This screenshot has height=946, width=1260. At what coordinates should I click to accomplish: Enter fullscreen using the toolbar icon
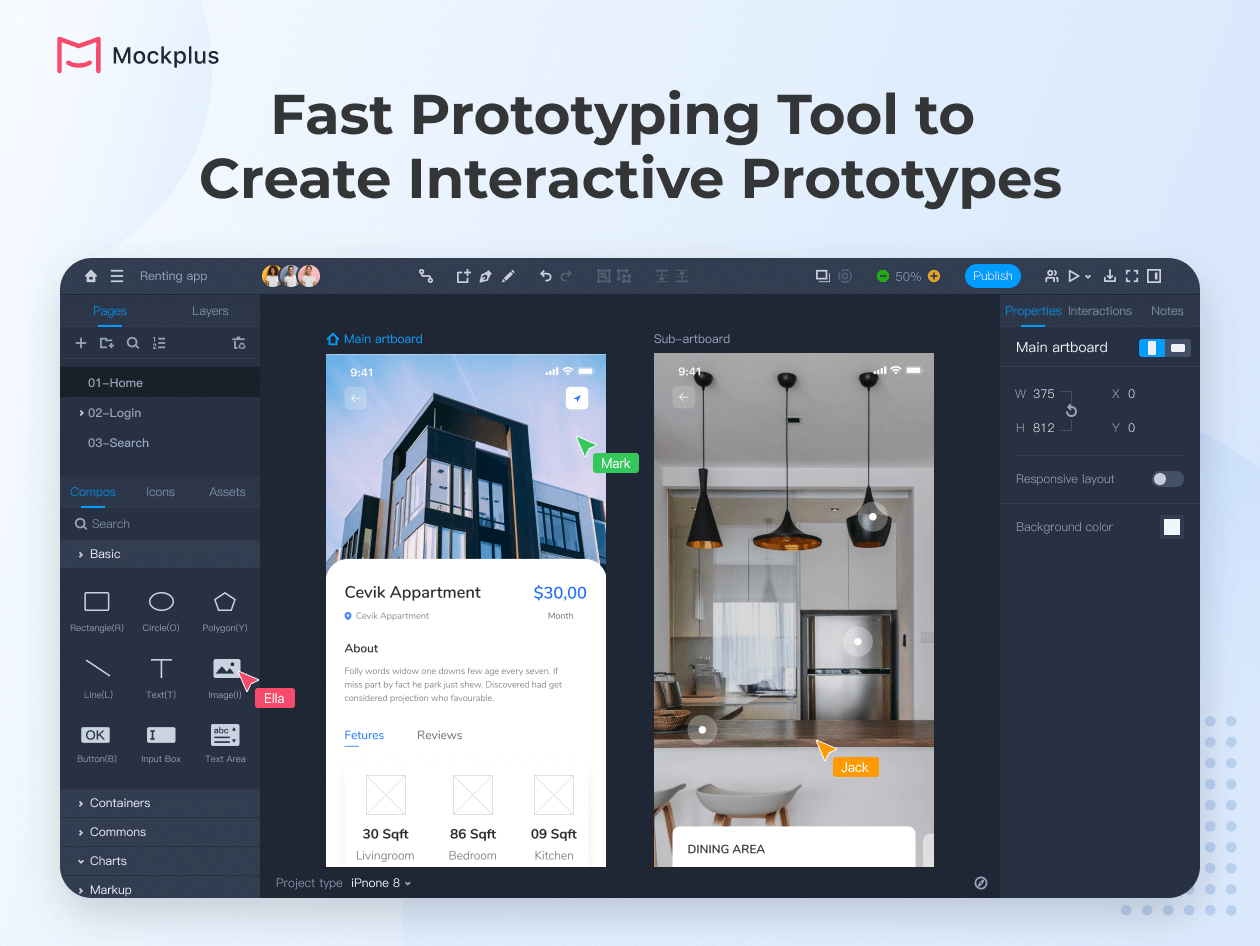1133,275
